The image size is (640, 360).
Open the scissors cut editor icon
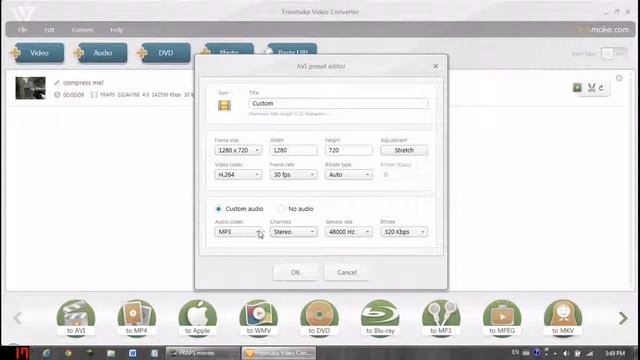[x=591, y=87]
